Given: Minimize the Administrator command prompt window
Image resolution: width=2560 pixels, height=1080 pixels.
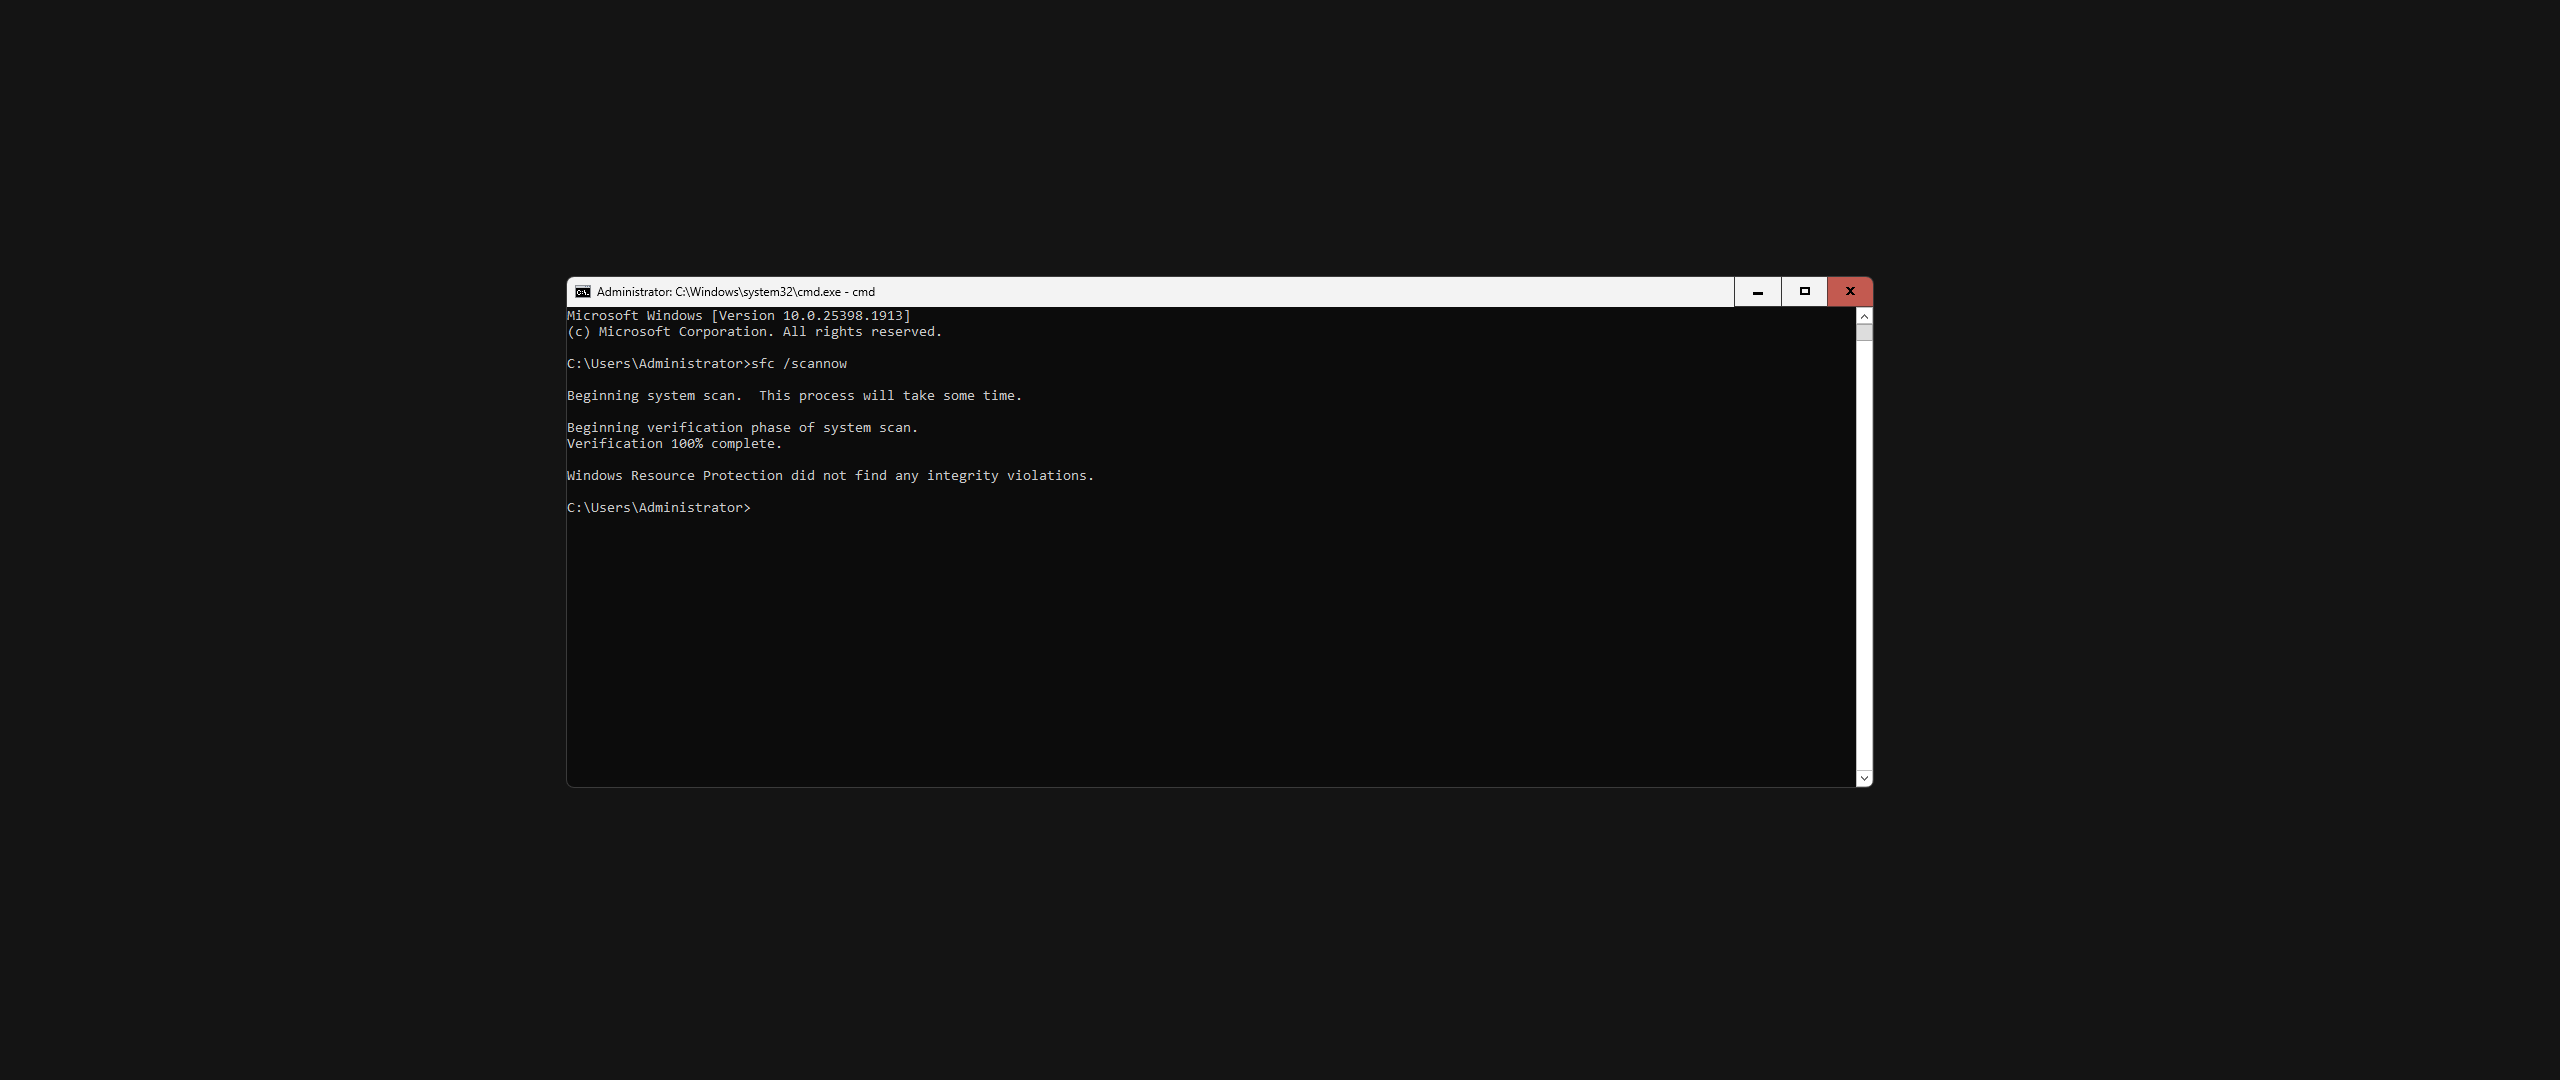Looking at the screenshot, I should 1757,292.
